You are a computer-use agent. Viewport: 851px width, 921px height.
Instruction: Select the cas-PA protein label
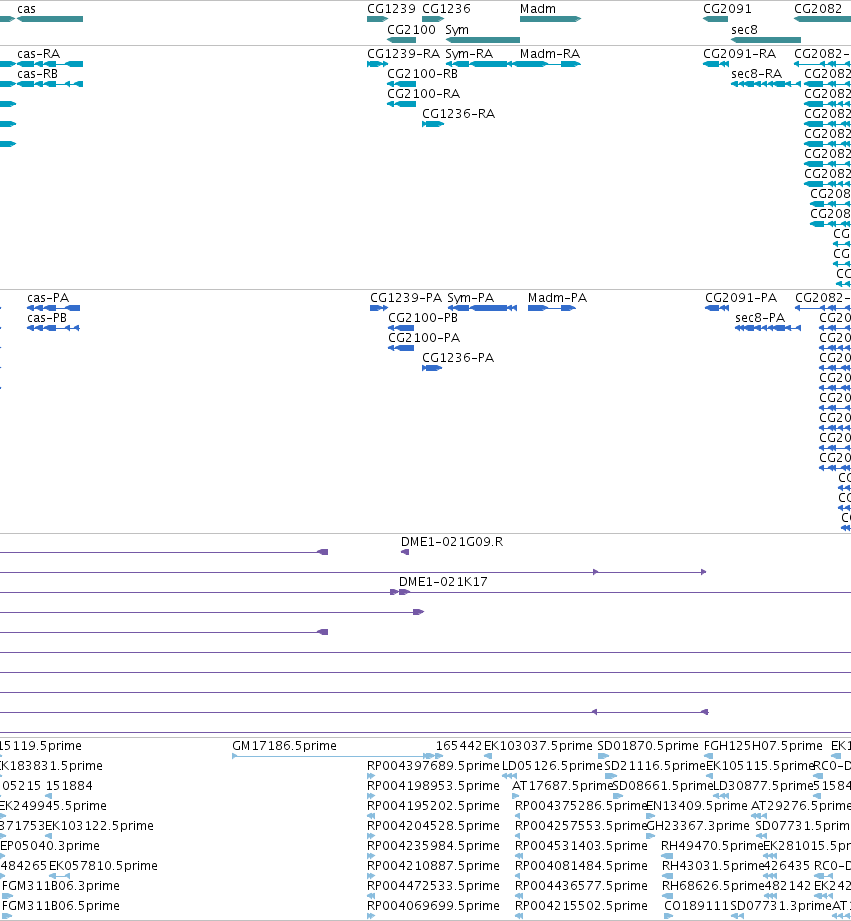[48, 298]
